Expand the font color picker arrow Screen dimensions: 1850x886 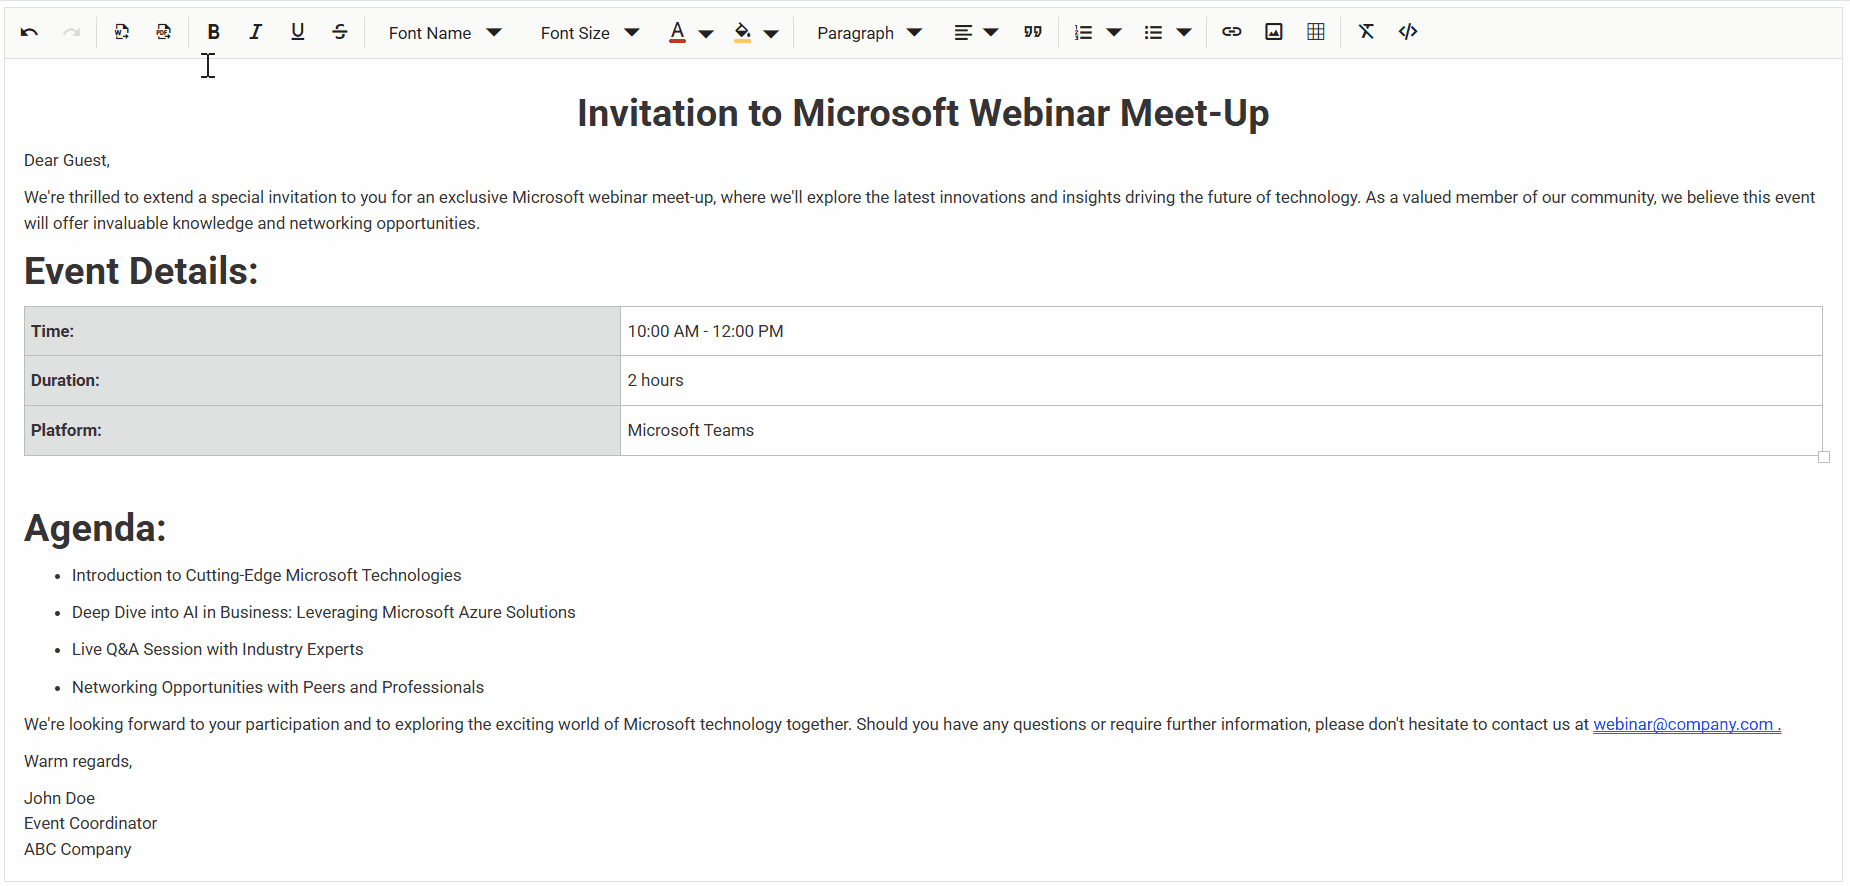706,33
